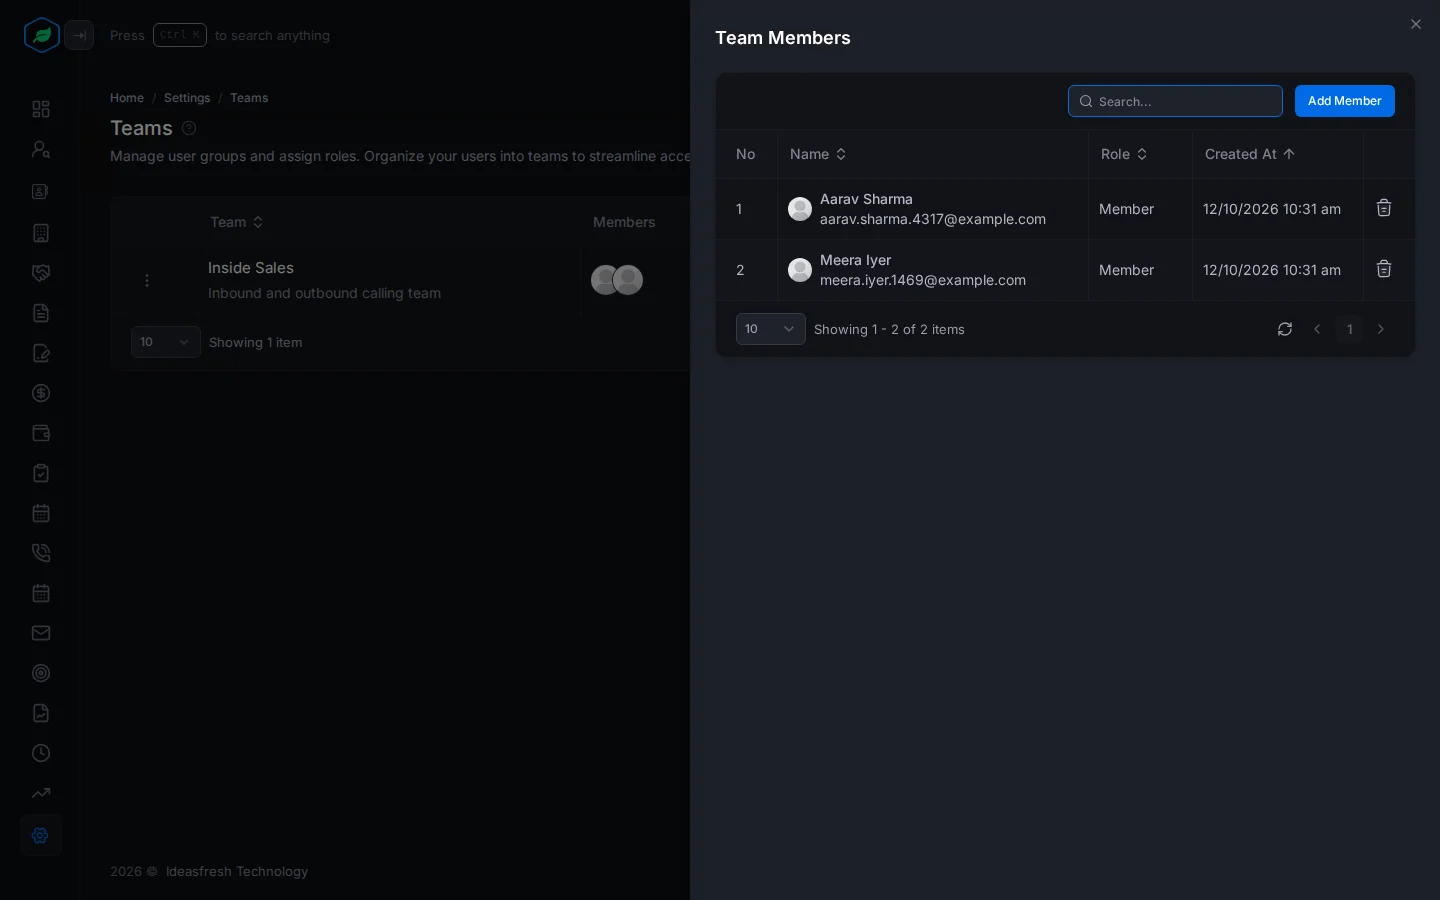
Task: Refresh the team members list
Action: tap(1285, 329)
